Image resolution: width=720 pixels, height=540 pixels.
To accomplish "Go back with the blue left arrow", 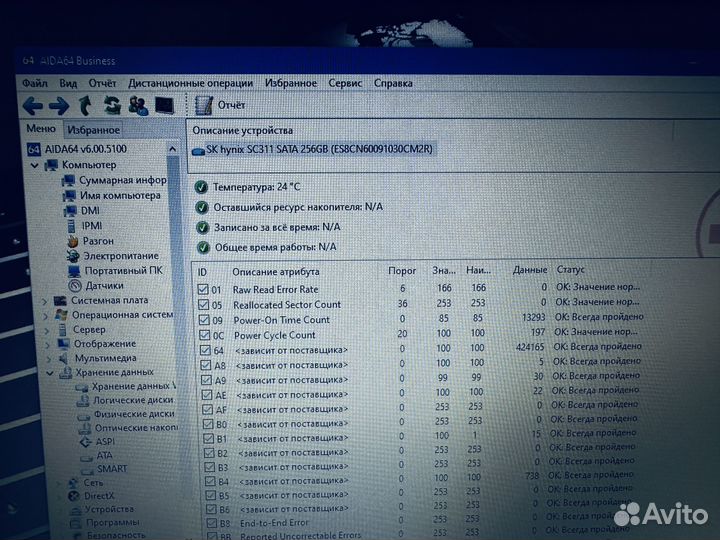I will click(x=33, y=106).
